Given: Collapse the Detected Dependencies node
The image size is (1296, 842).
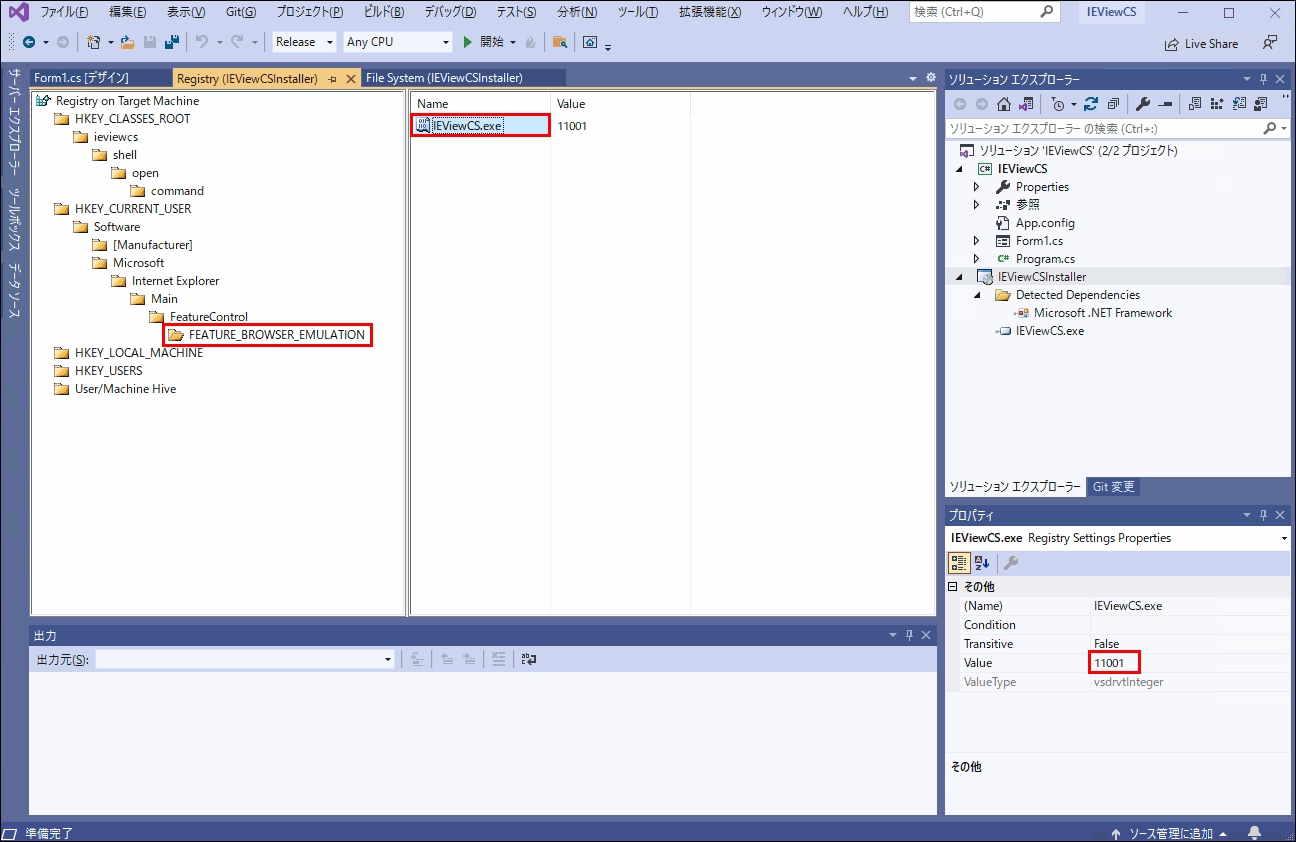Looking at the screenshot, I should [977, 295].
